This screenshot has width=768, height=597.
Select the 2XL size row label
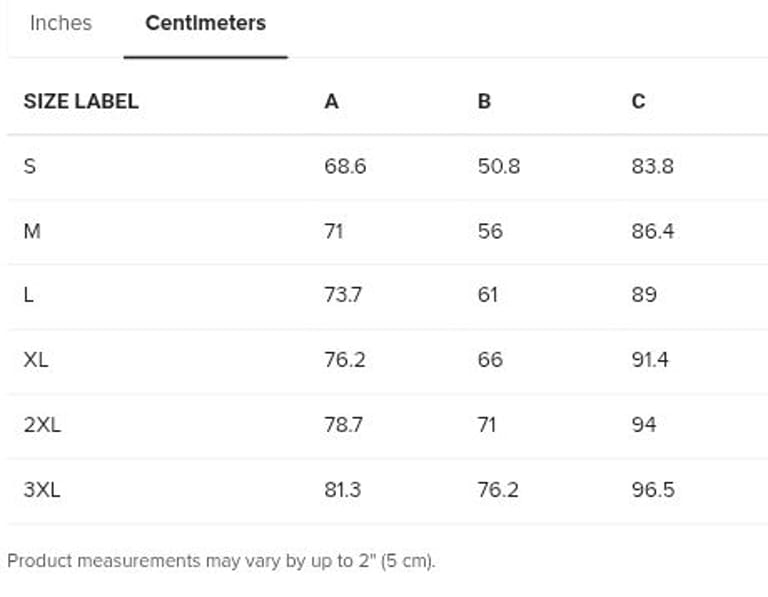coord(42,424)
